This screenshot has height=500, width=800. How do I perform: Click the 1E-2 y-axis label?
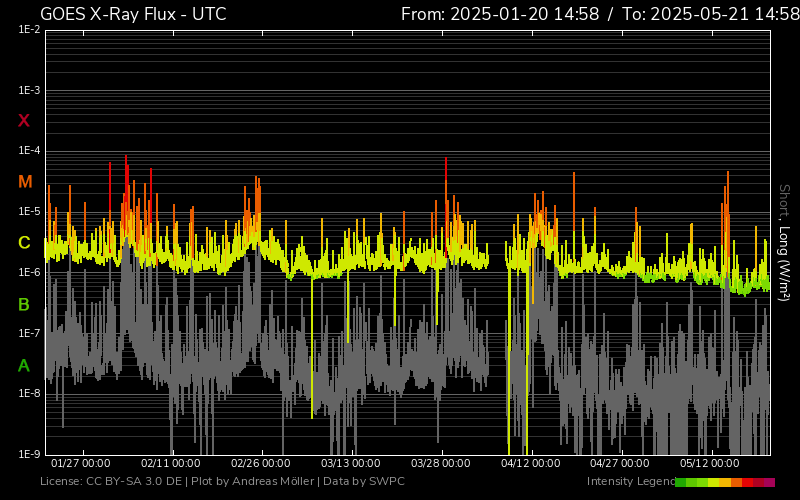click(x=29, y=30)
